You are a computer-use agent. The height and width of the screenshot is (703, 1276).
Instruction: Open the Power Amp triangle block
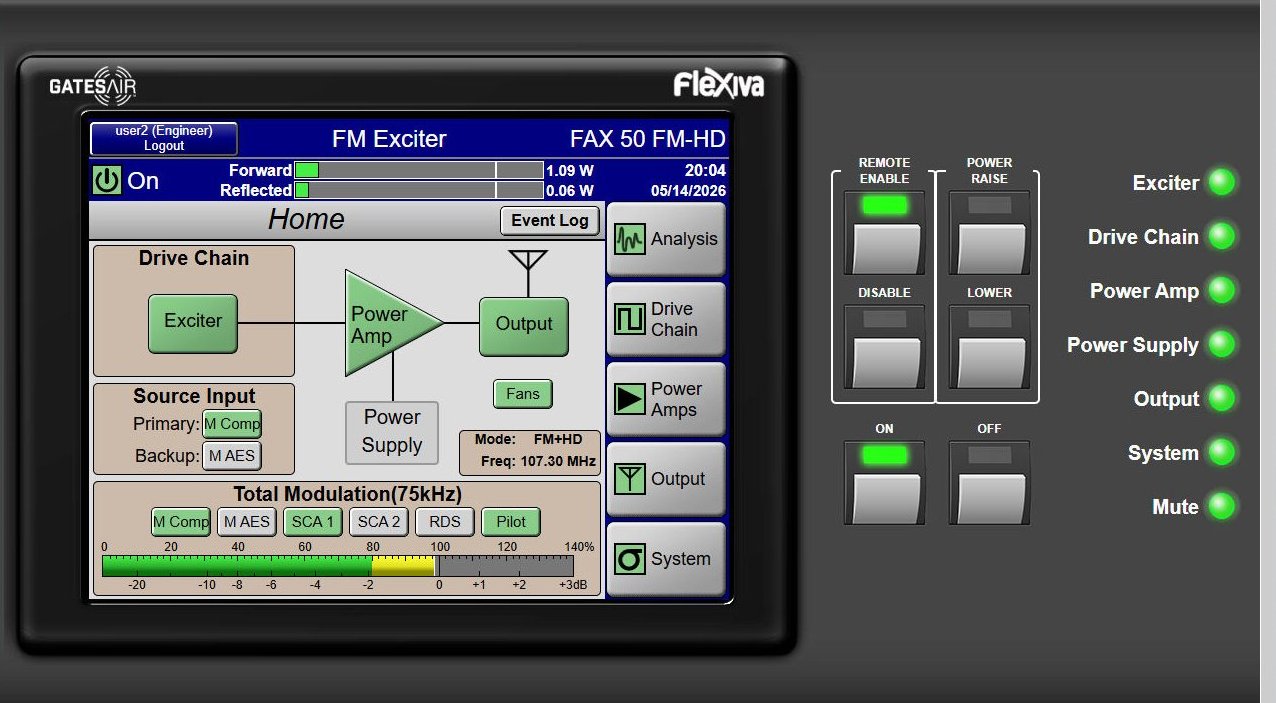385,323
